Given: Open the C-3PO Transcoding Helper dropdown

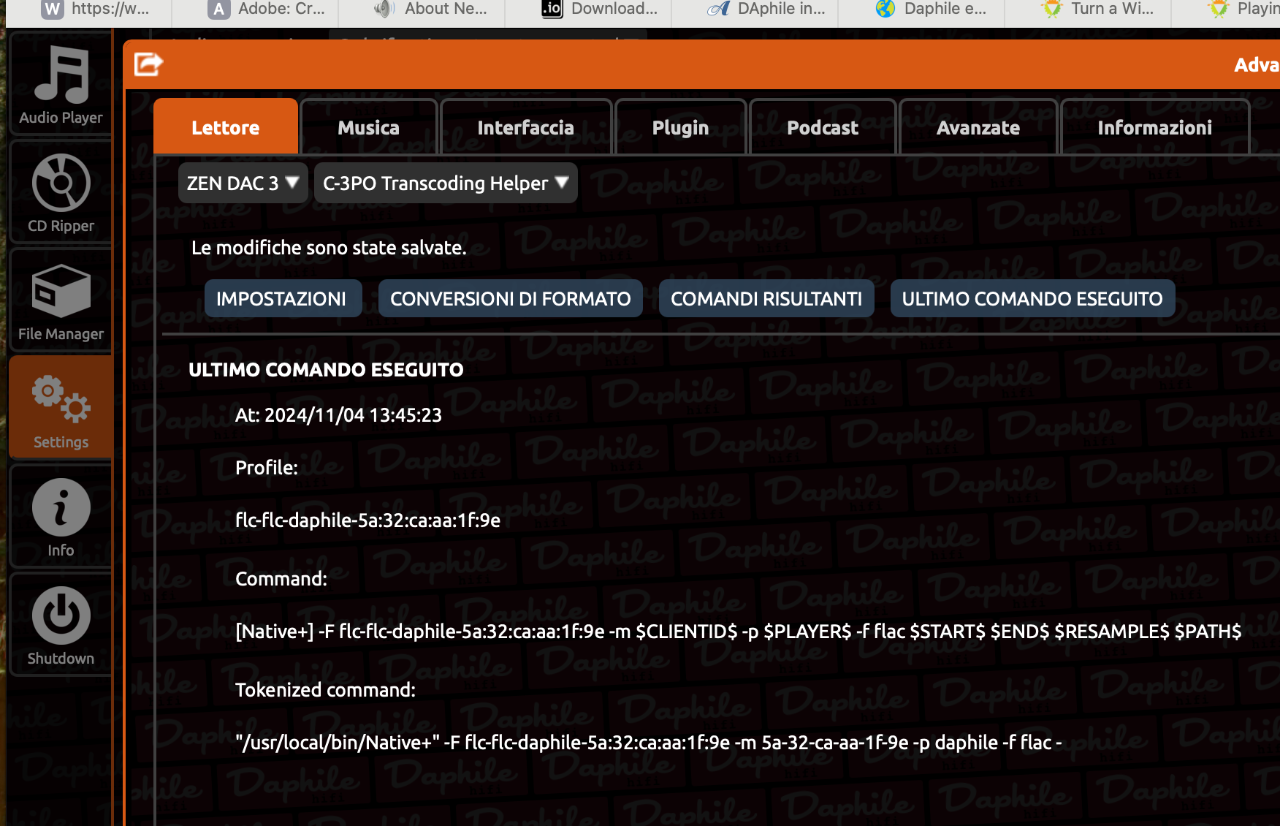Looking at the screenshot, I should 446,183.
